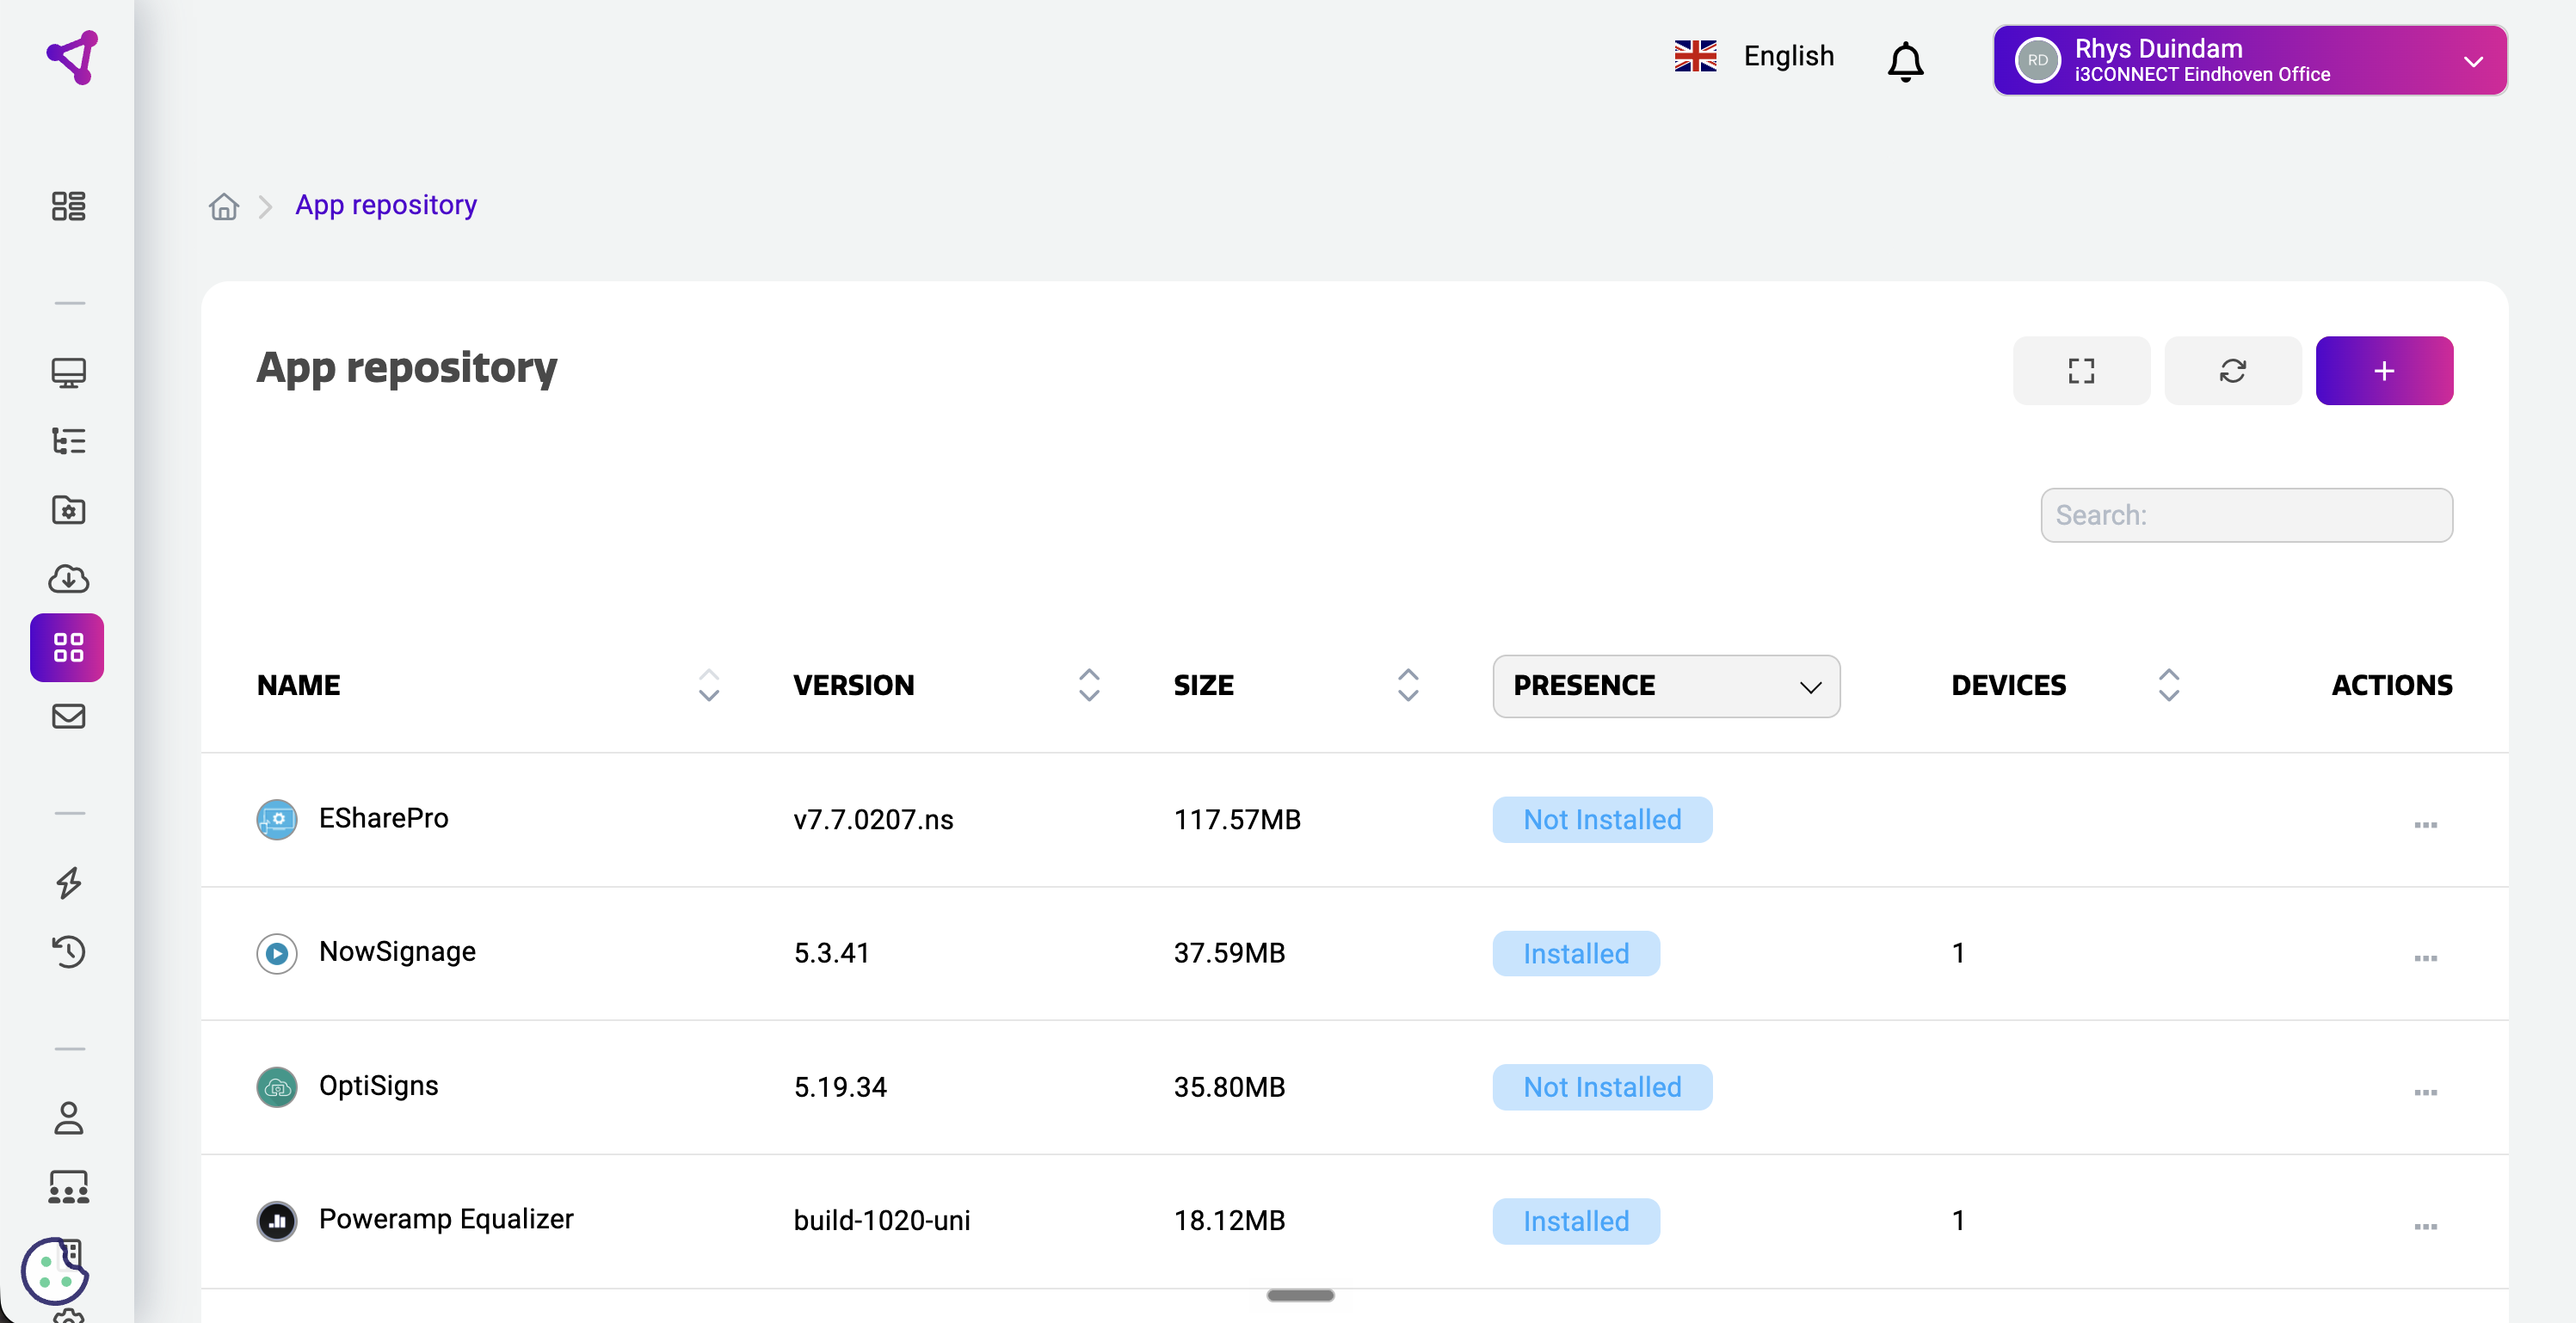Focus the Search input field
Screen dimensions: 2576x1323
point(2246,515)
